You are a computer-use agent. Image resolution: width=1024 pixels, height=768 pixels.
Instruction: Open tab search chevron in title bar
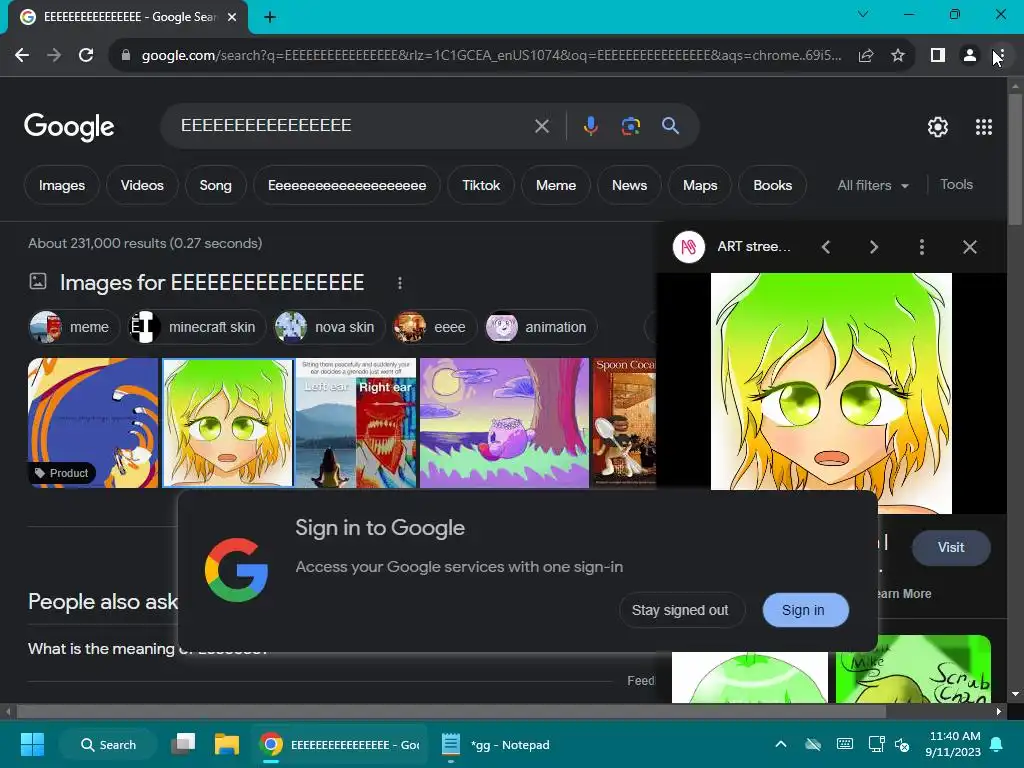(x=863, y=14)
